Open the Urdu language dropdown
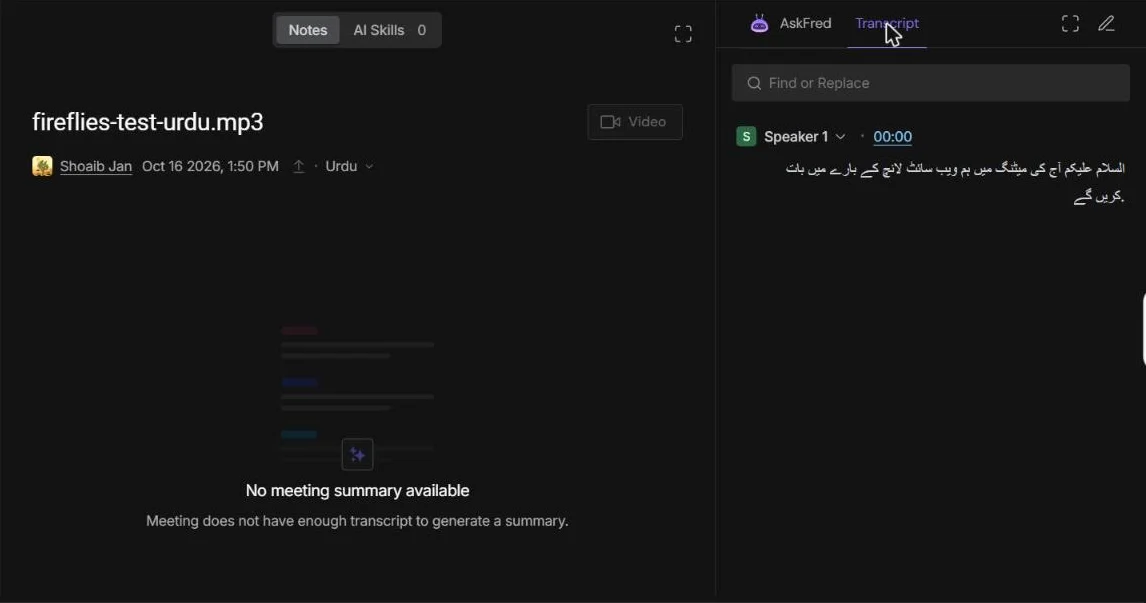Viewport: 1146px width, 603px height. tap(349, 167)
